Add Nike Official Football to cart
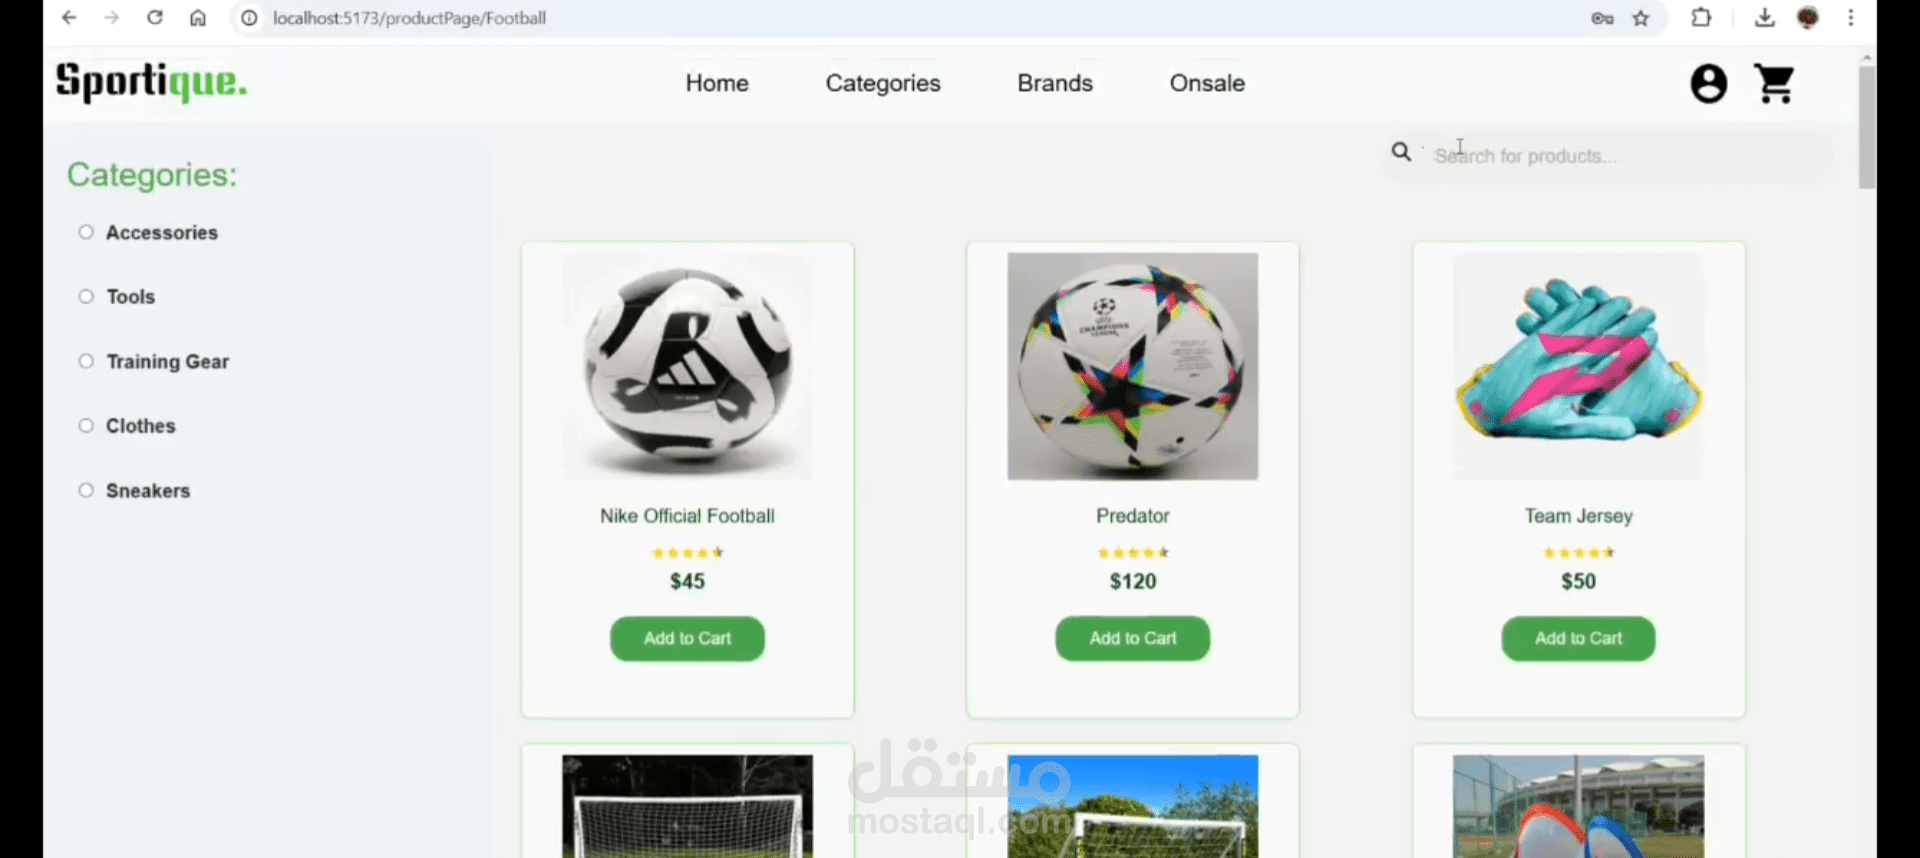The image size is (1920, 858). coord(687,638)
